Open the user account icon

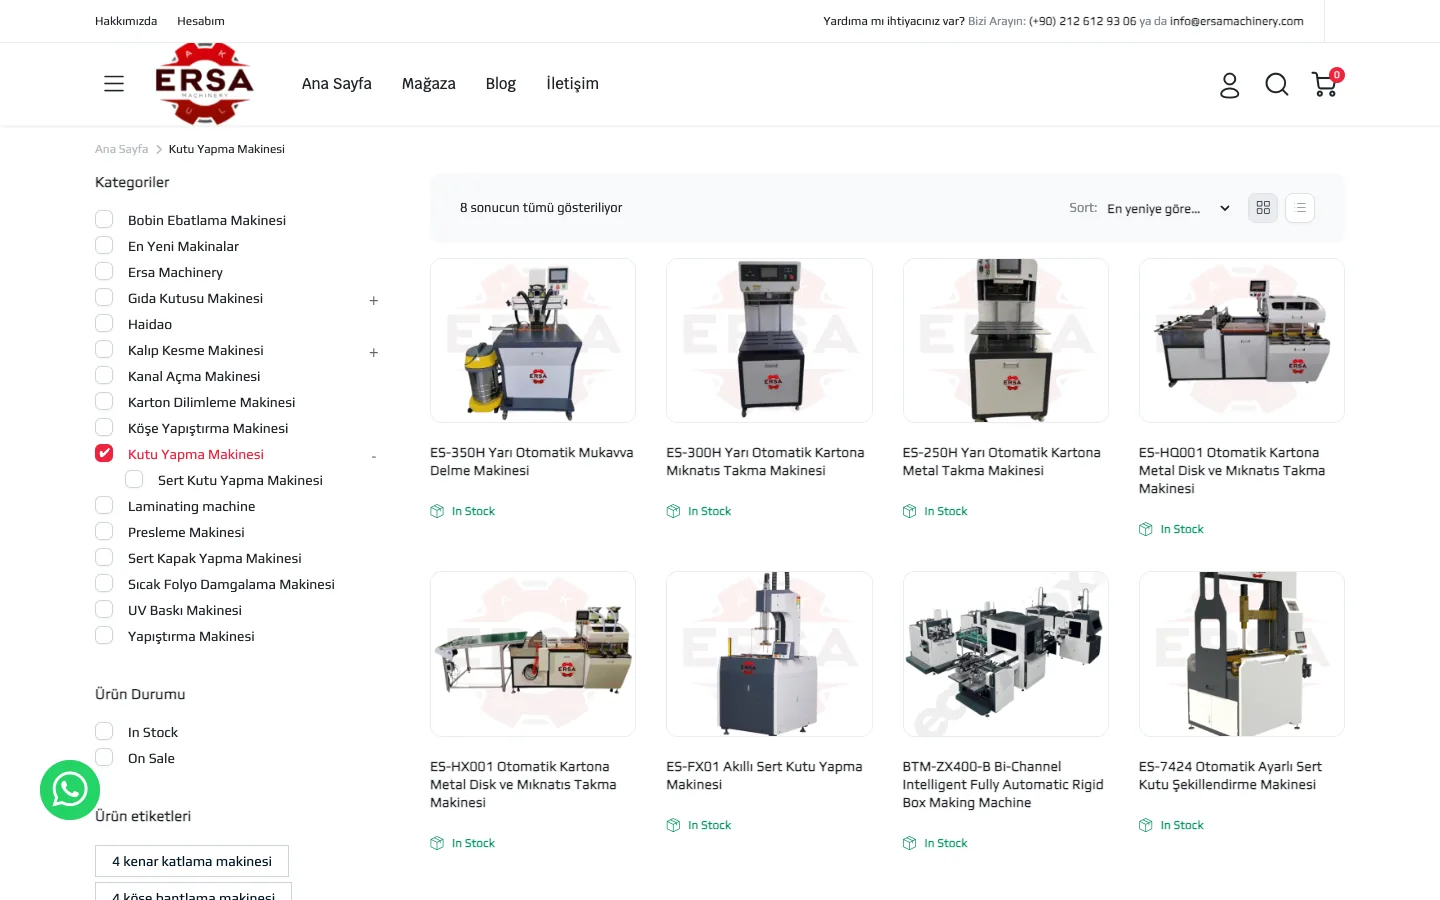(1230, 85)
